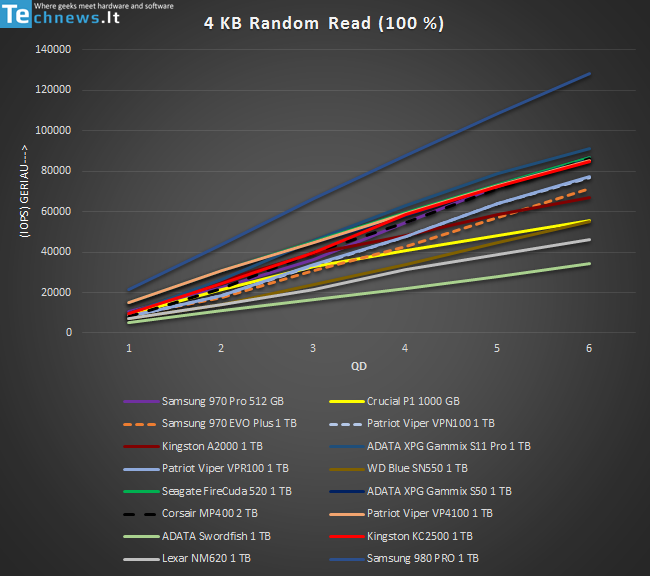650x576 pixels.
Task: Click the yellow Crucial P1 legend swatch
Action: click(347, 402)
